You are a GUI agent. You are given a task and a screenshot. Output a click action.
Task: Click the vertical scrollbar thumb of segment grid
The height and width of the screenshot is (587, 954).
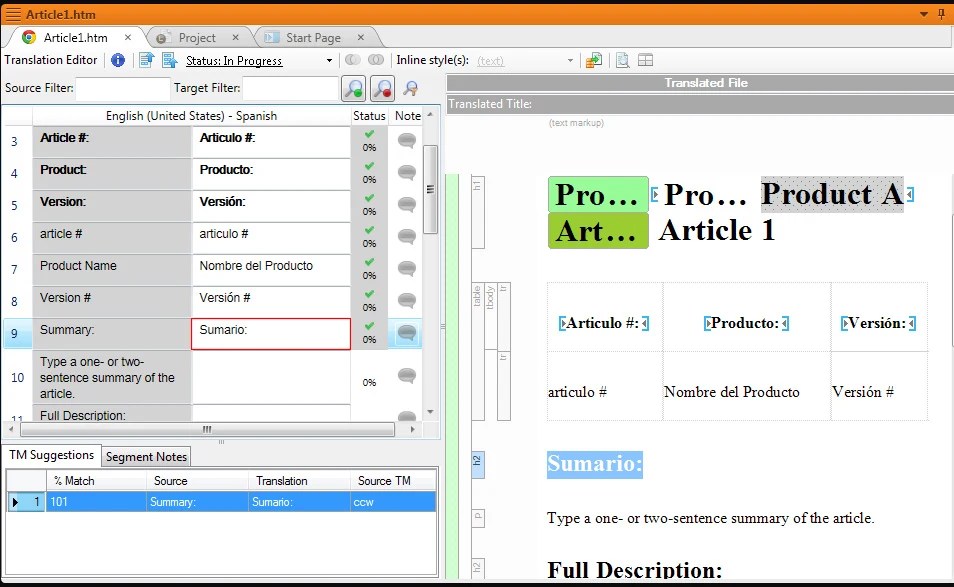tap(430, 189)
